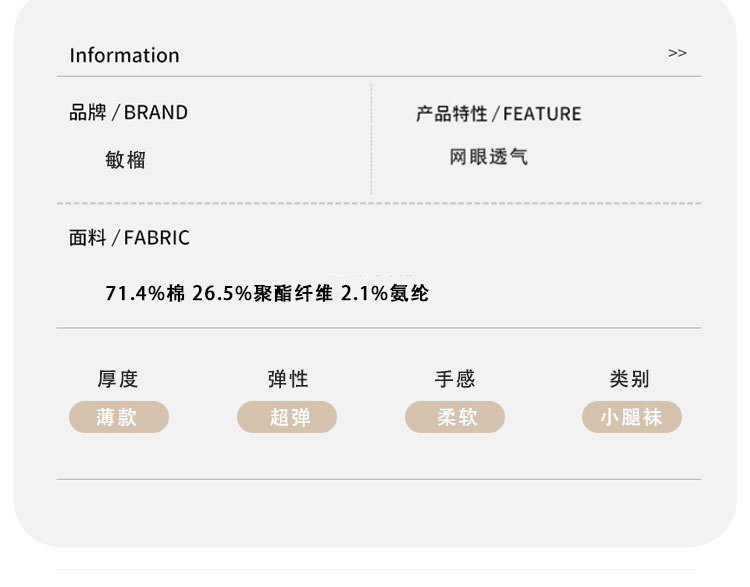Screen dimensions: 750x587
Task: Click the 2.1%氨纶 spandex text
Action: click(x=385, y=294)
